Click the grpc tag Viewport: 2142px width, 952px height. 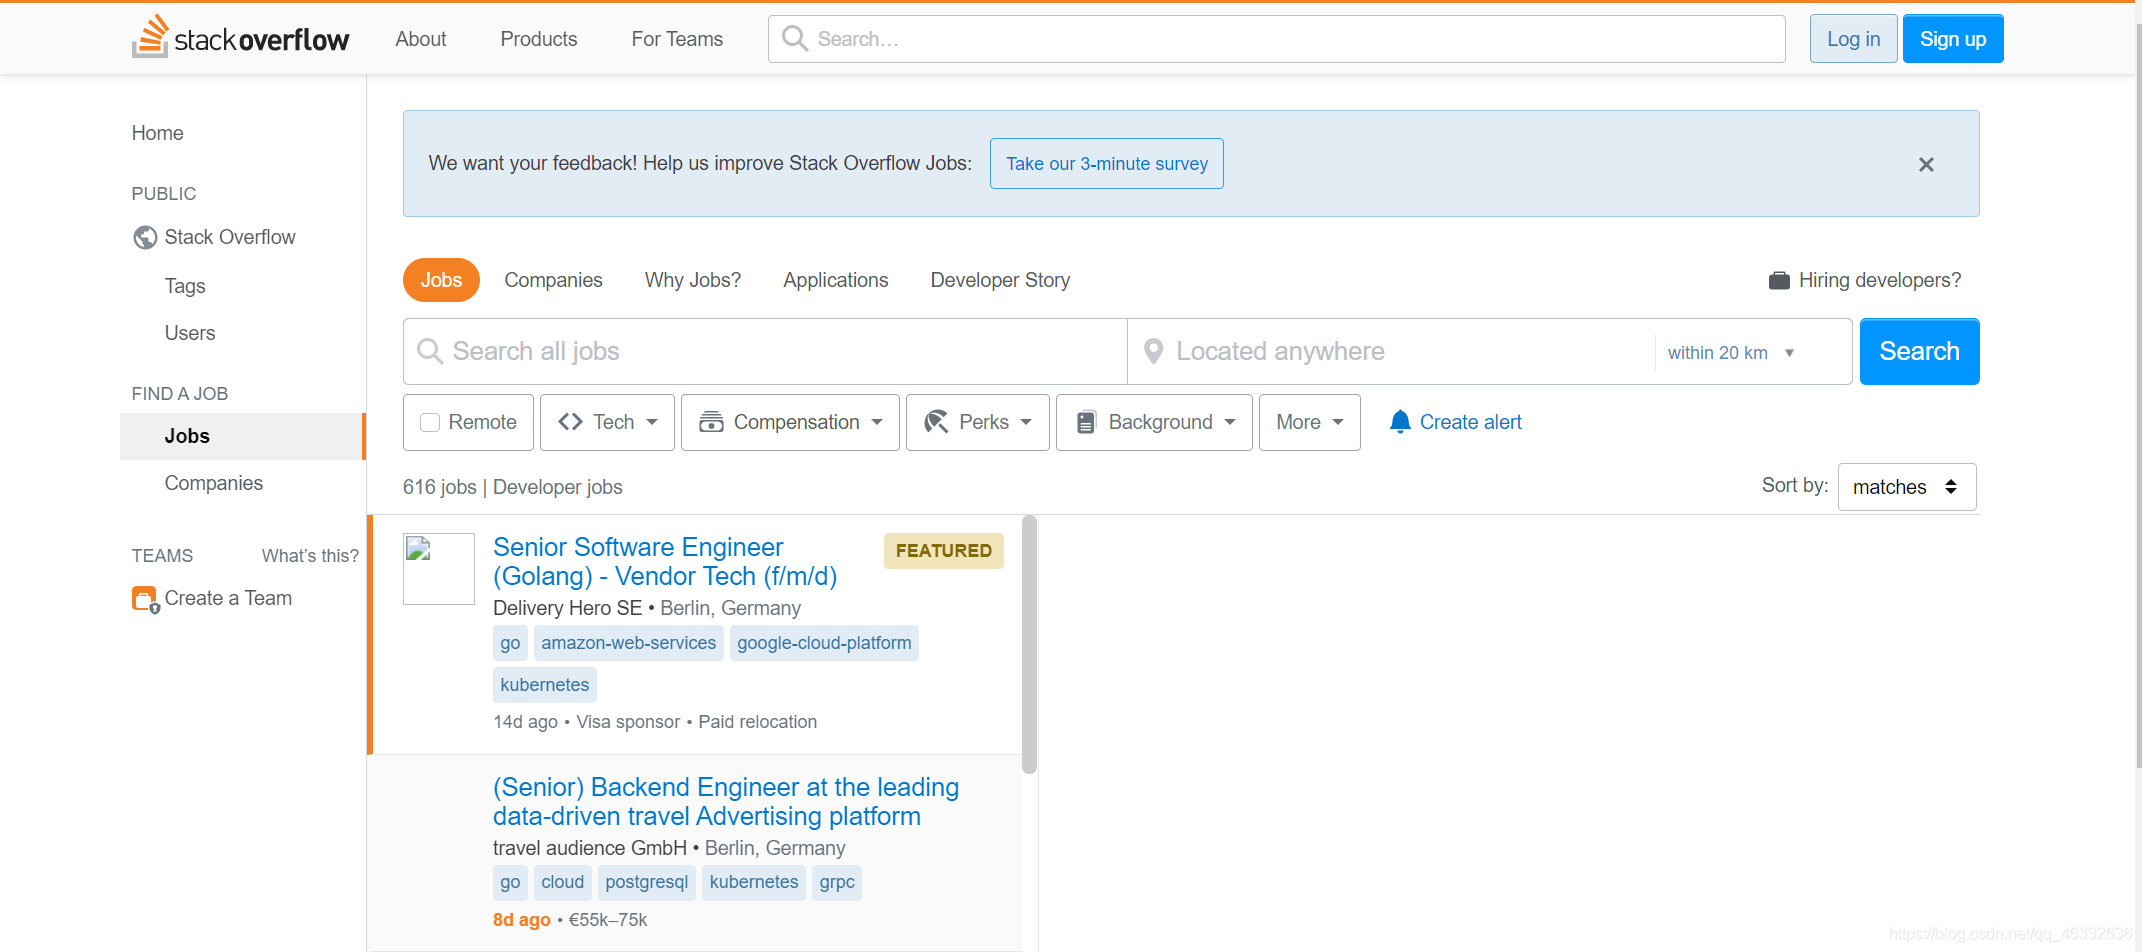coord(837,882)
